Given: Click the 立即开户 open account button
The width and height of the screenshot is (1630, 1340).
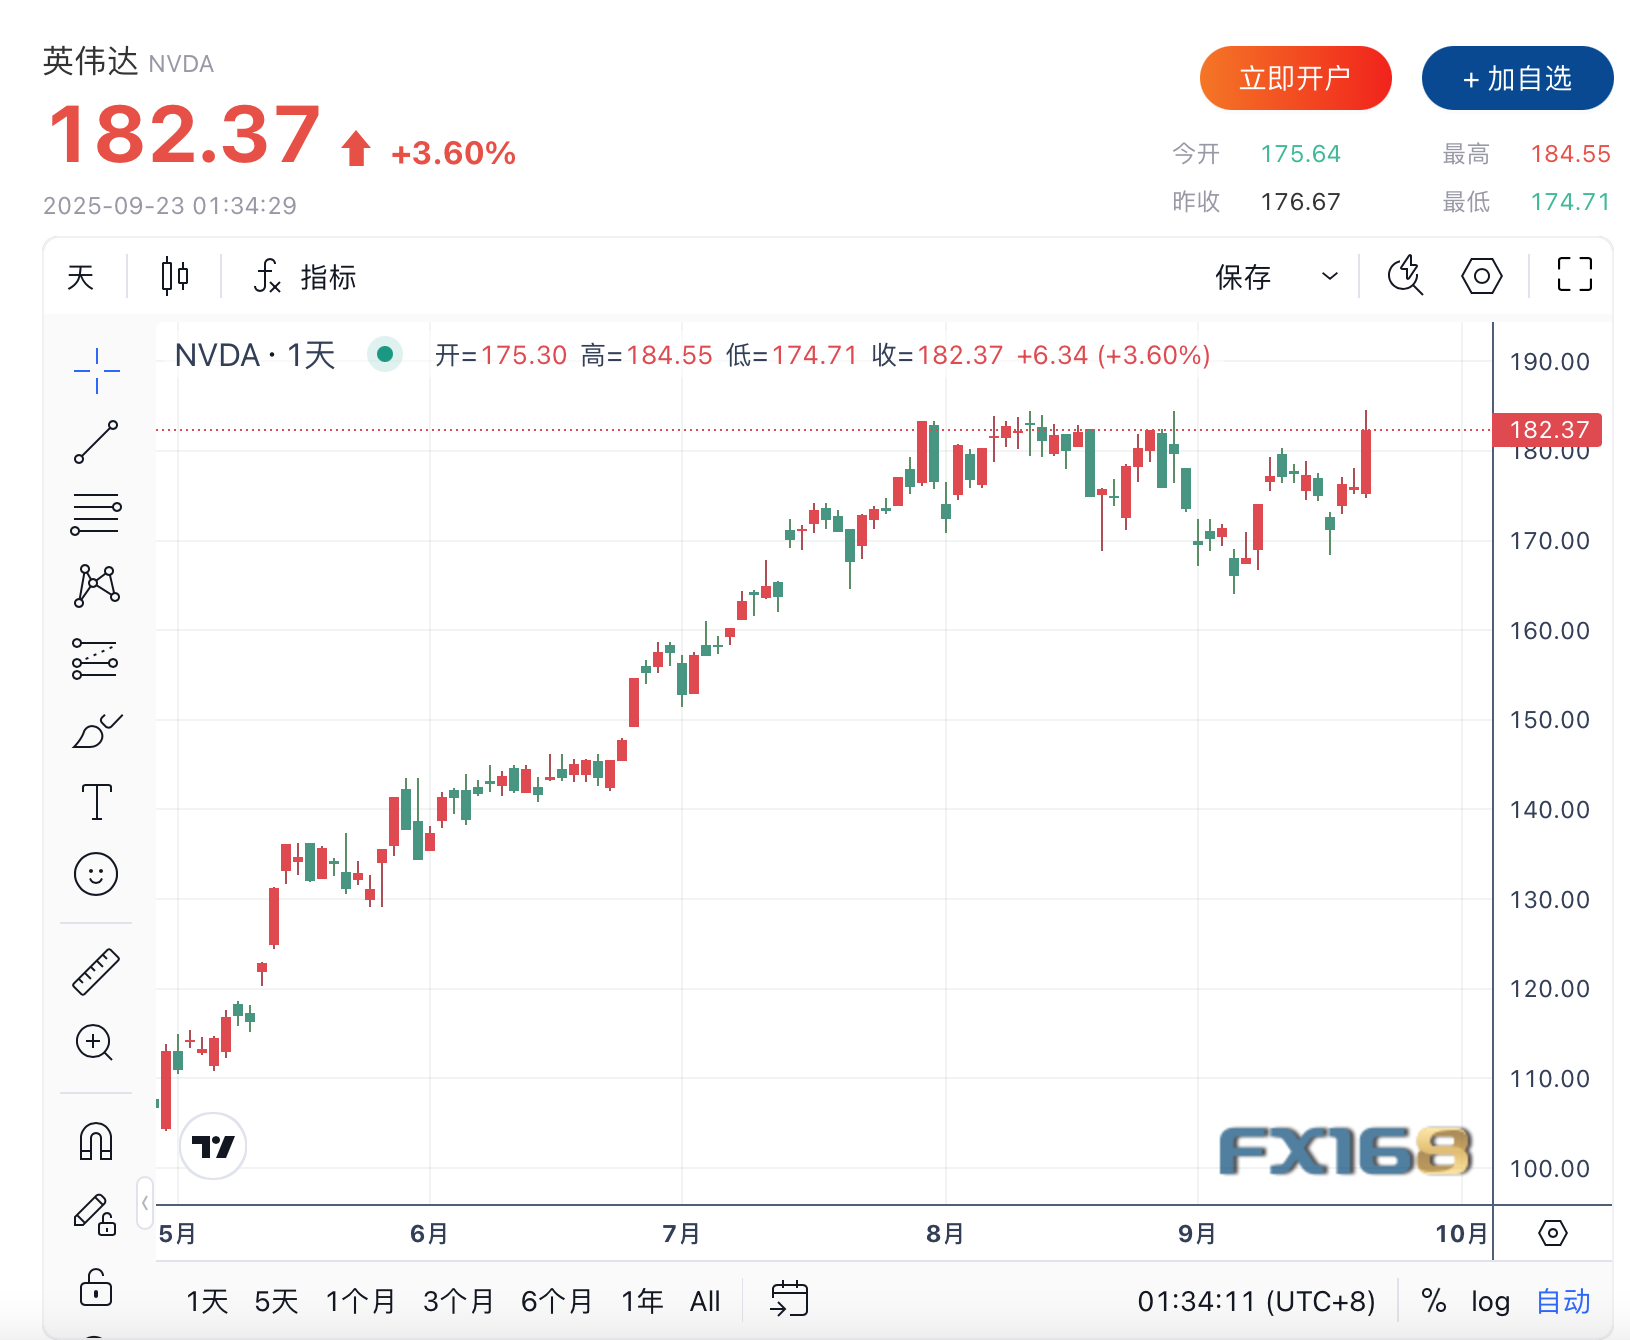Looking at the screenshot, I should (1295, 78).
